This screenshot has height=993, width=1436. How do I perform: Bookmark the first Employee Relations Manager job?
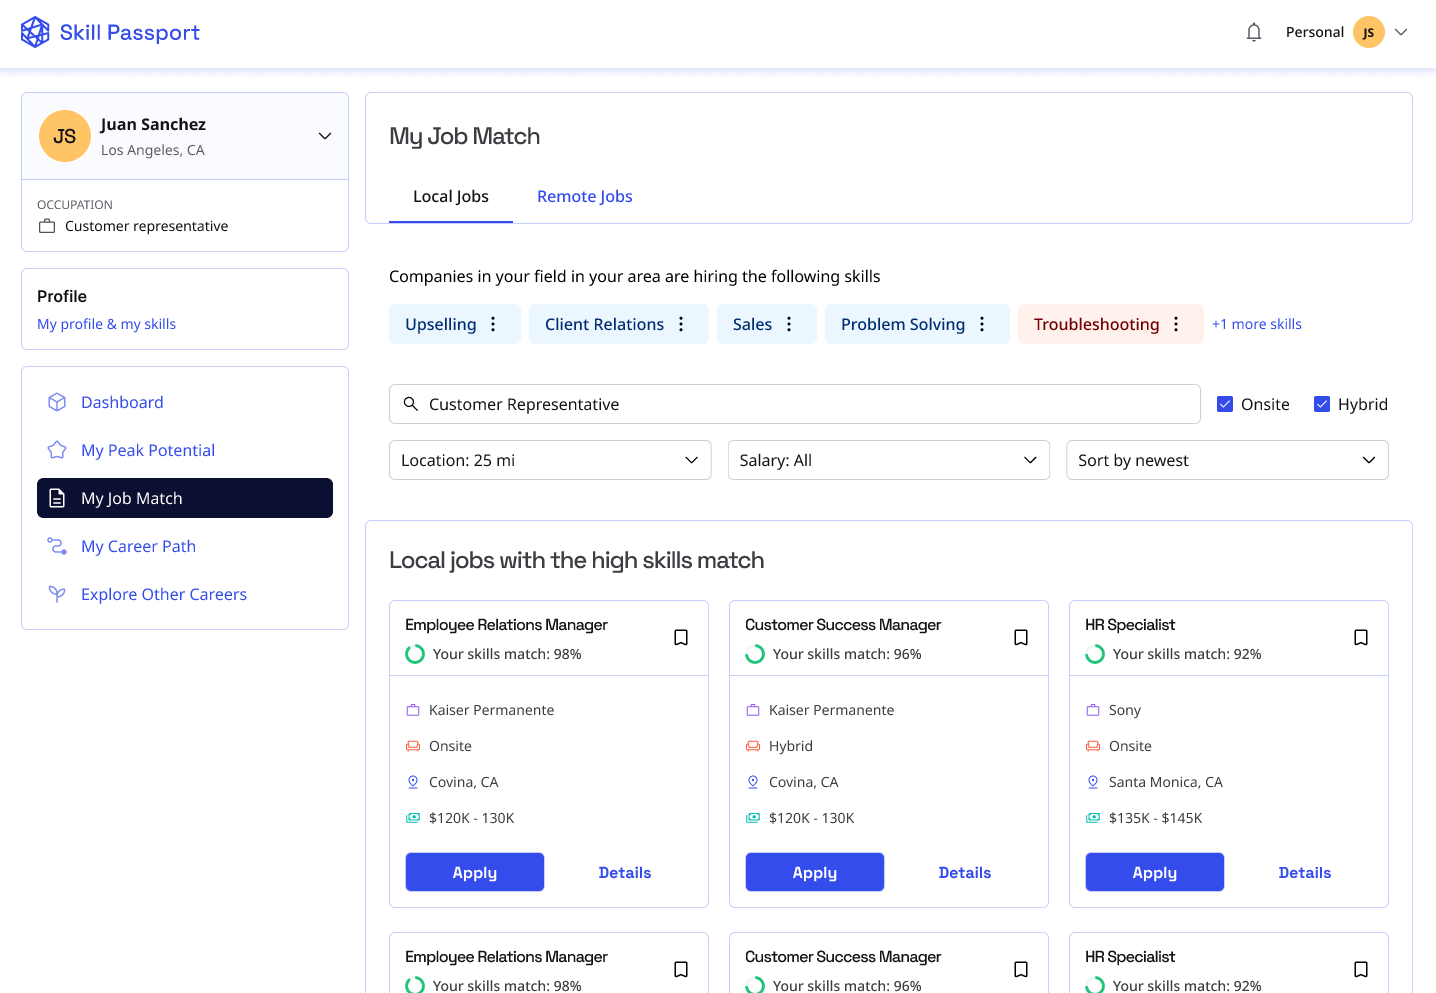click(681, 637)
